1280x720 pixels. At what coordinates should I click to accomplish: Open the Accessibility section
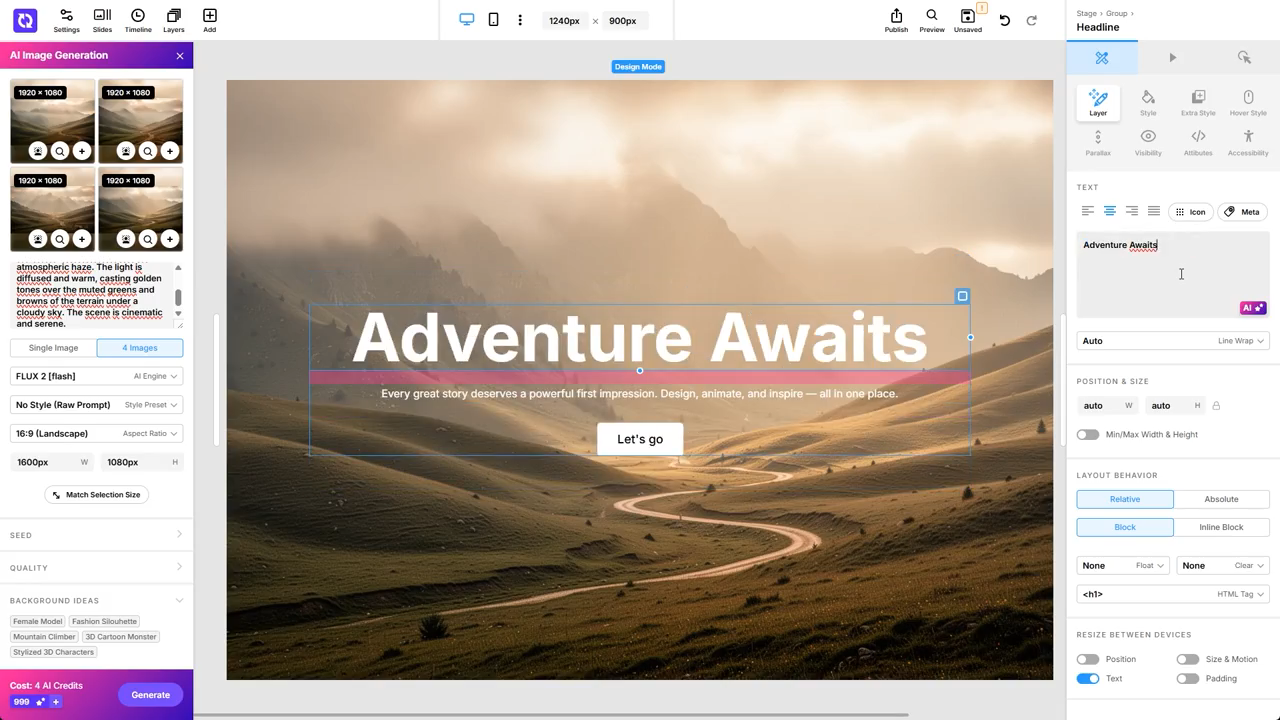[1248, 142]
